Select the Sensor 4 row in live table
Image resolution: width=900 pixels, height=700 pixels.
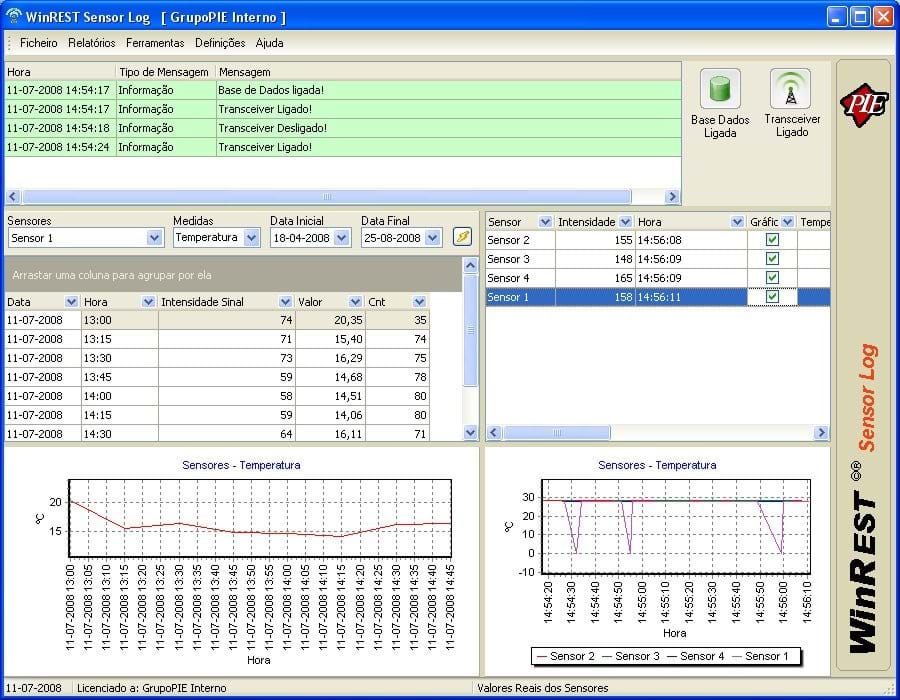pos(658,278)
